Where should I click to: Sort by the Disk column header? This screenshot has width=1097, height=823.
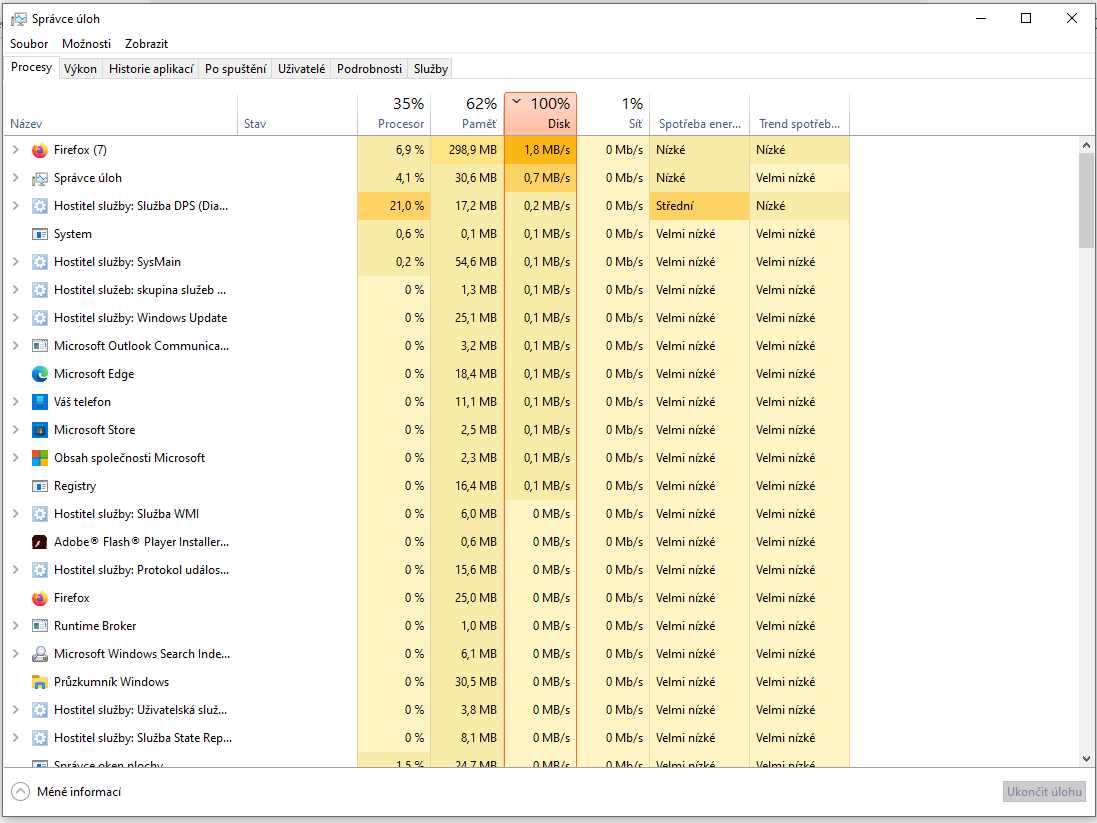540,114
